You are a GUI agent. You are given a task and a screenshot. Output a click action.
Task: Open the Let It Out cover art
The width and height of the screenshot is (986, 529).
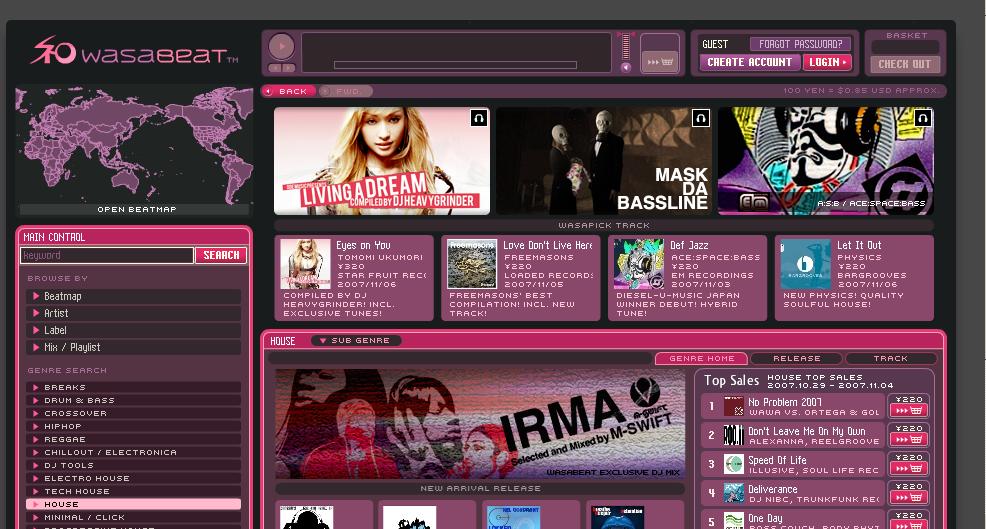pos(806,264)
